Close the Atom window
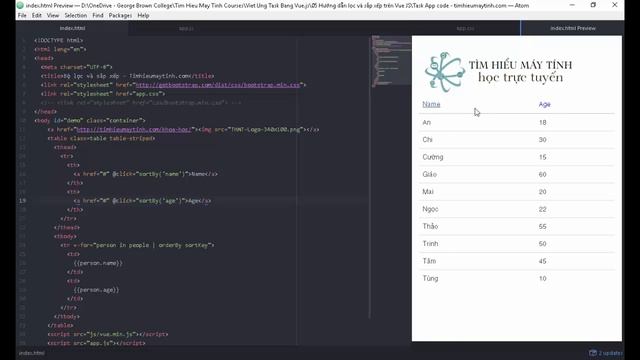Image resolution: width=640 pixels, height=360 pixels. (615, 5)
